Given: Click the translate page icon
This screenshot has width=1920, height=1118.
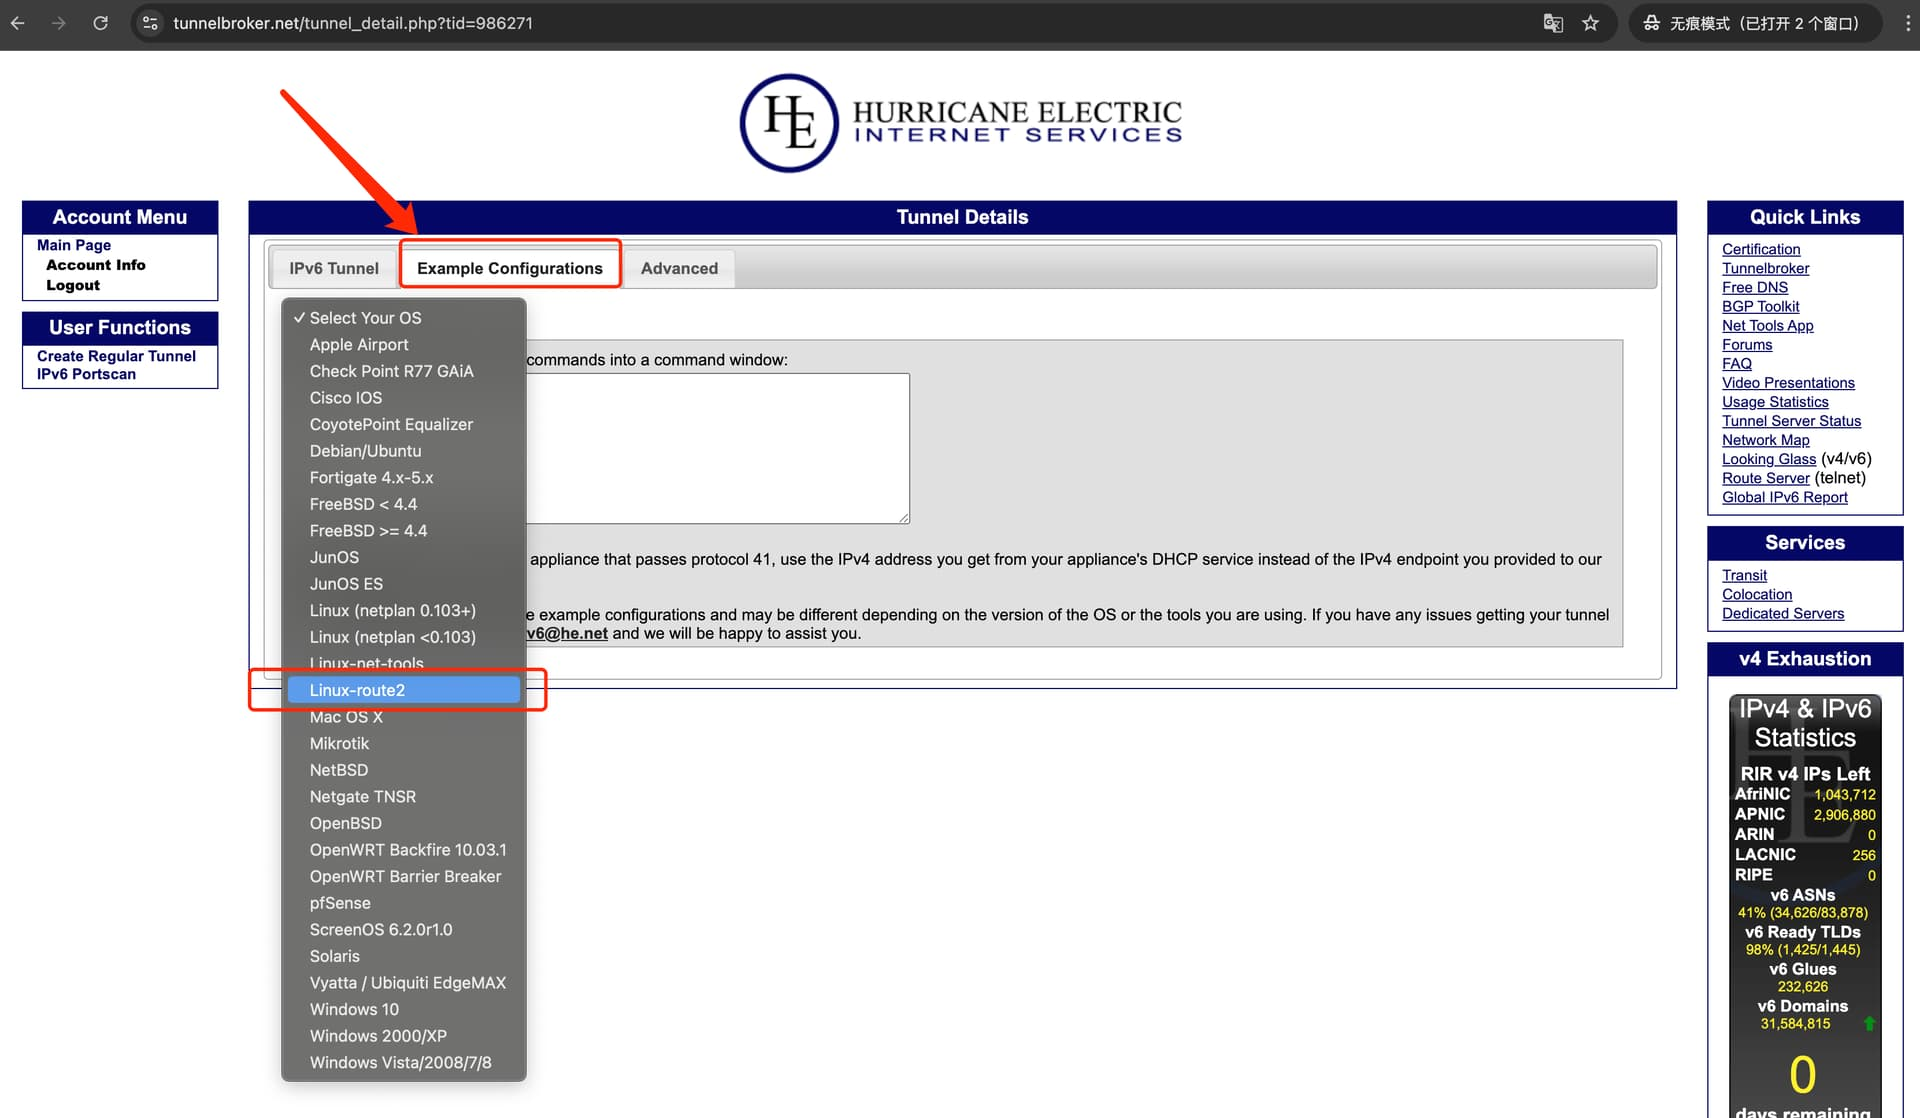Looking at the screenshot, I should (1552, 23).
